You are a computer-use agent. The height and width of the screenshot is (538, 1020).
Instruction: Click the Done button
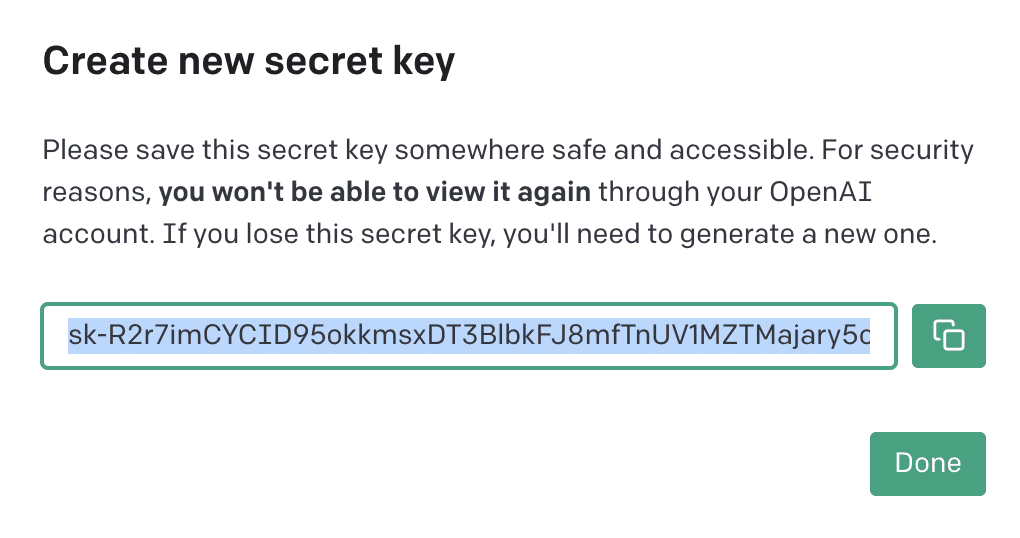[x=928, y=463]
